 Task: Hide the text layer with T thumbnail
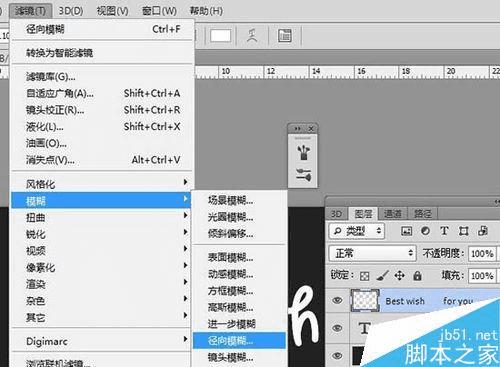pyautogui.click(x=337, y=328)
